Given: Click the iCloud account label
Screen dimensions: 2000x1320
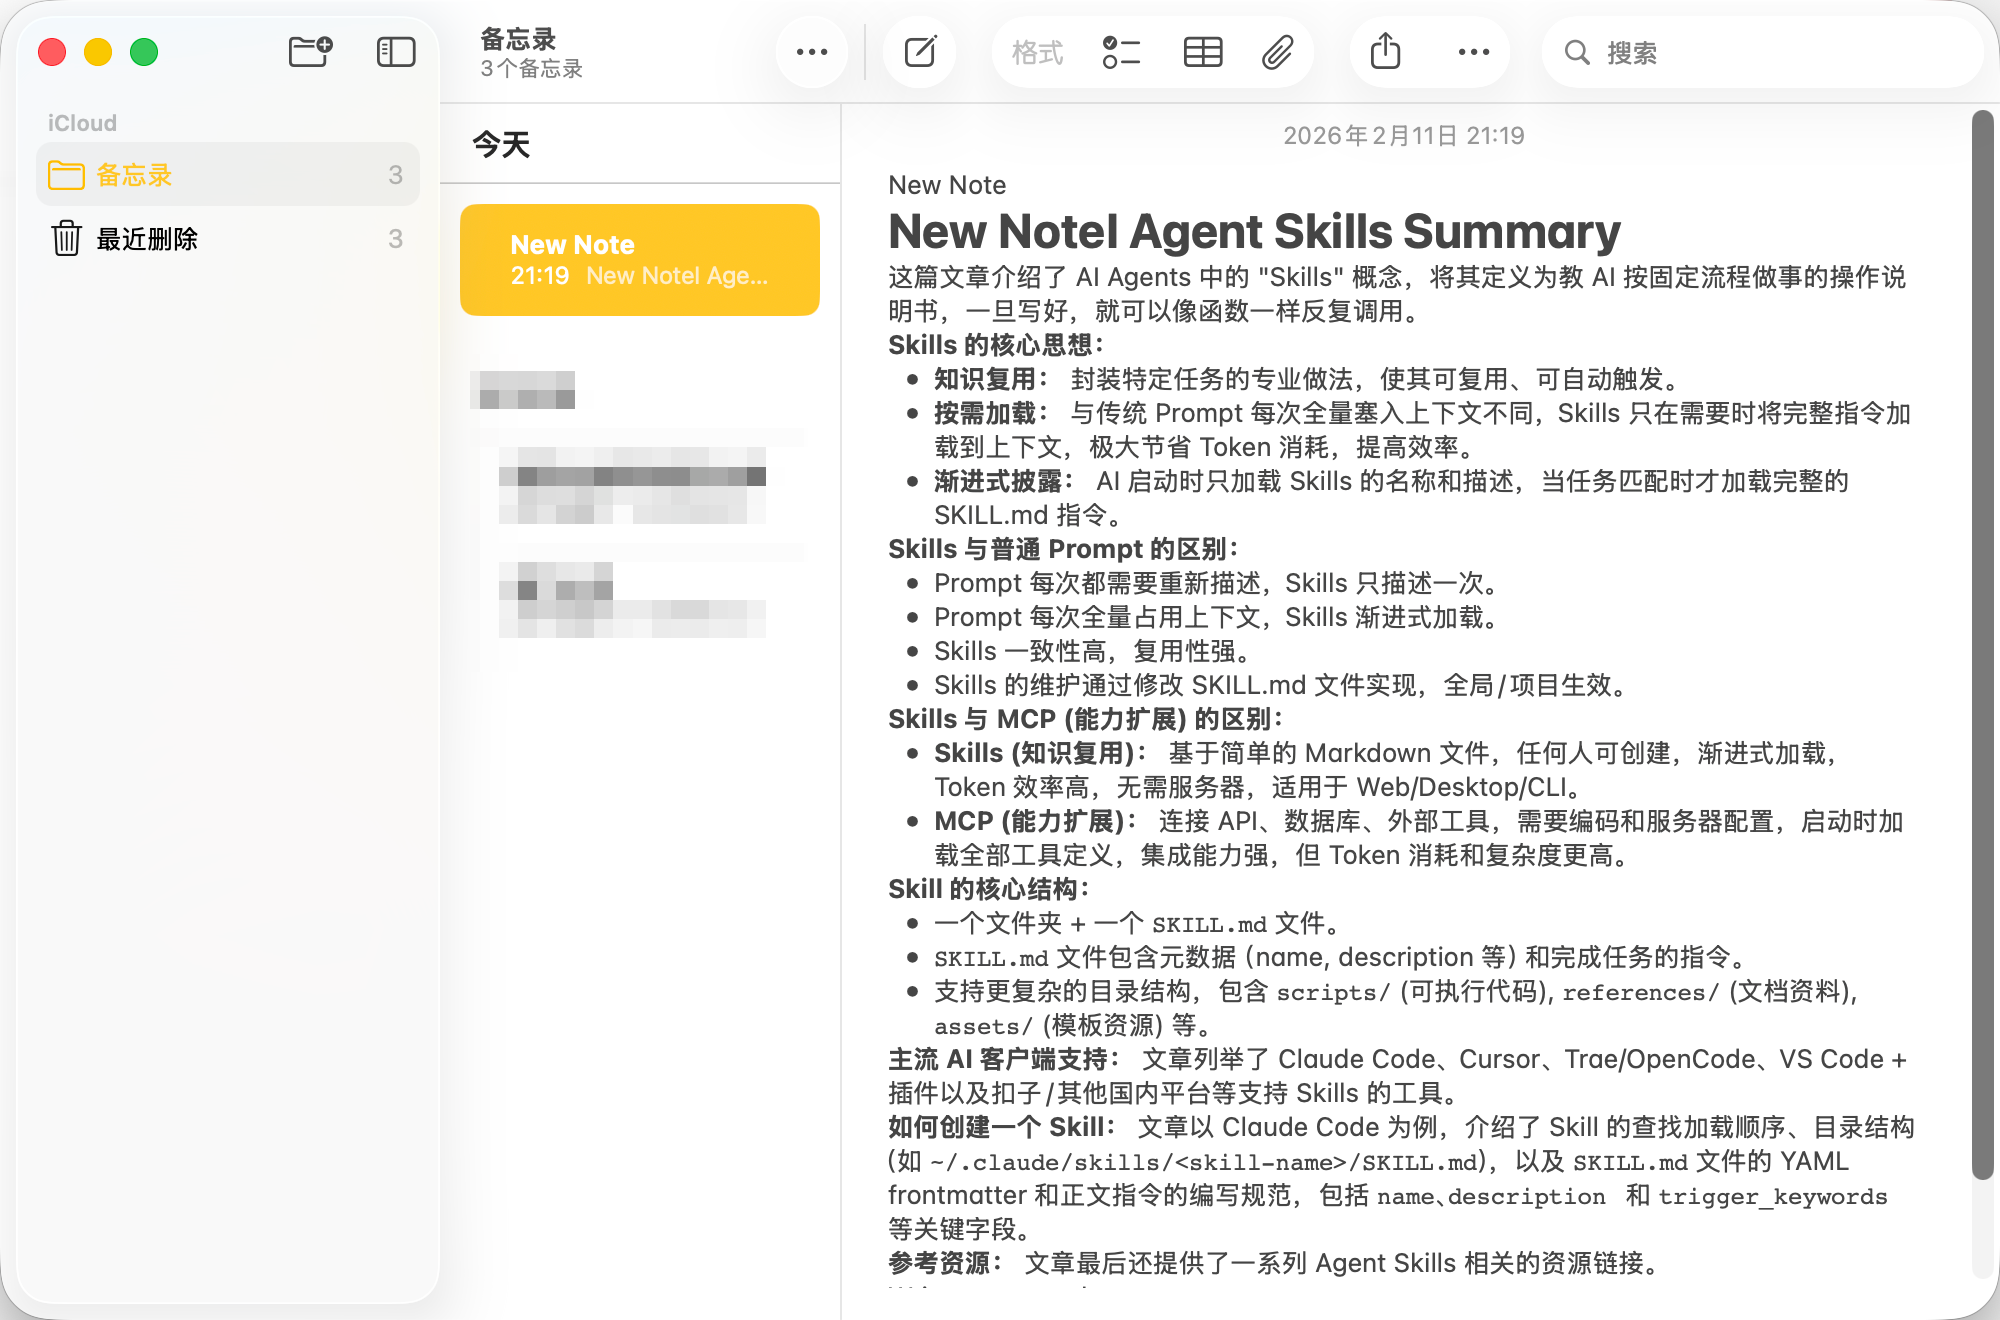Looking at the screenshot, I should tap(82, 123).
